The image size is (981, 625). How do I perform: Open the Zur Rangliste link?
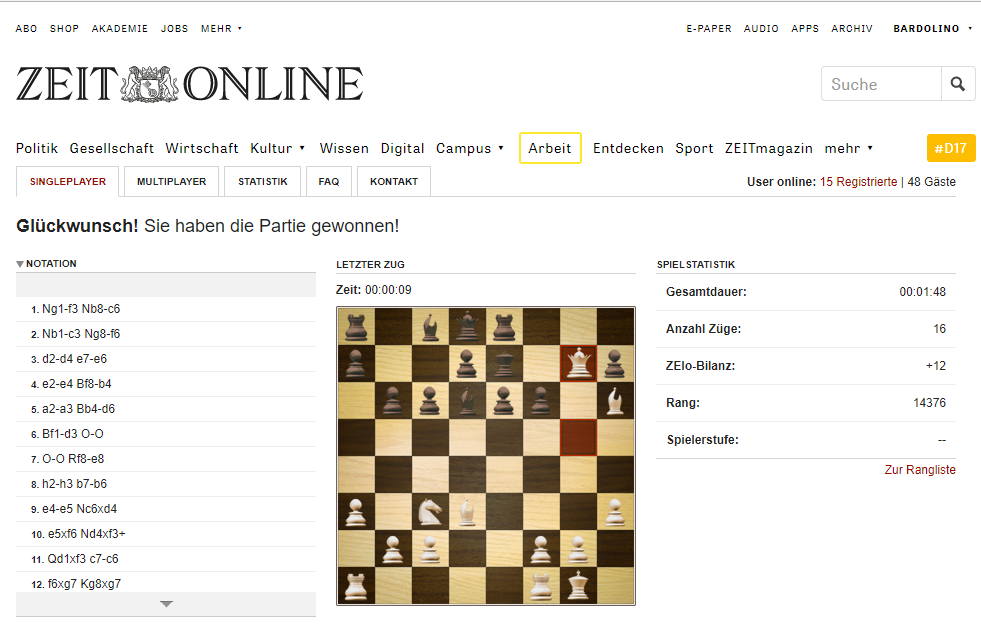919,470
